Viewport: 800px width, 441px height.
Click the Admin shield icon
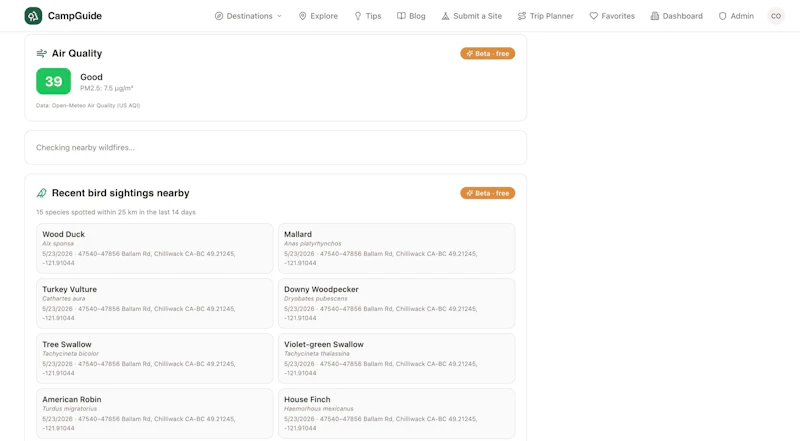(x=722, y=16)
